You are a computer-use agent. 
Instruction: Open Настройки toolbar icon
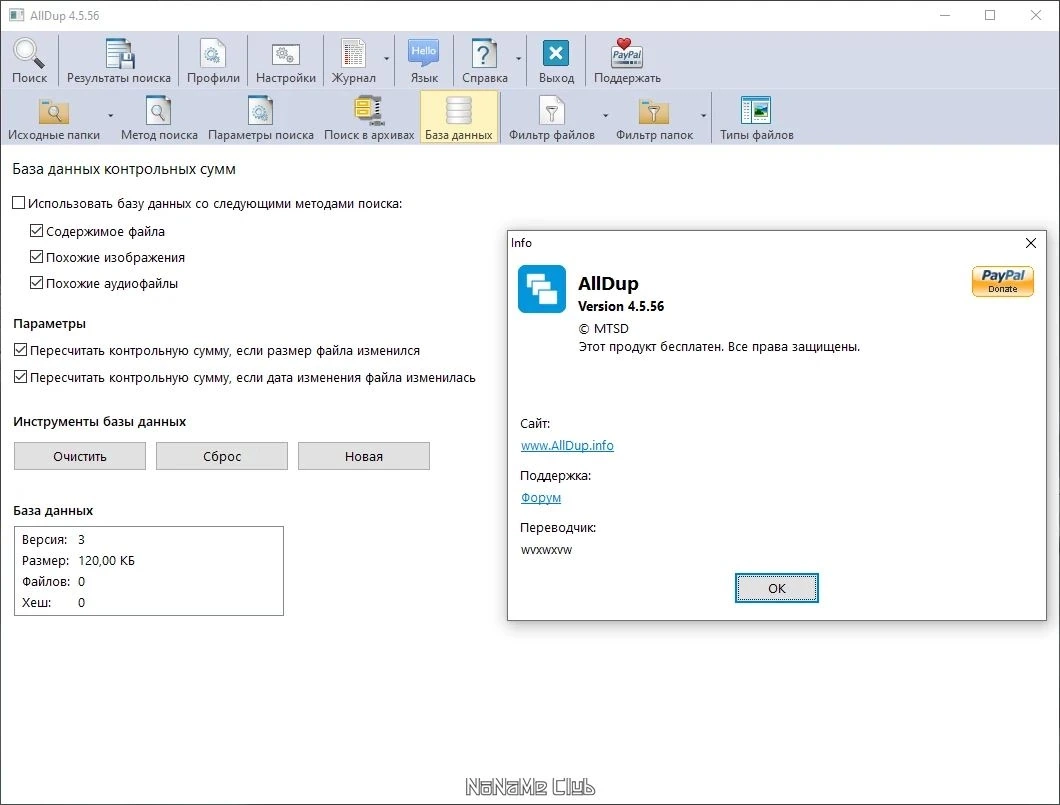[x=286, y=53]
